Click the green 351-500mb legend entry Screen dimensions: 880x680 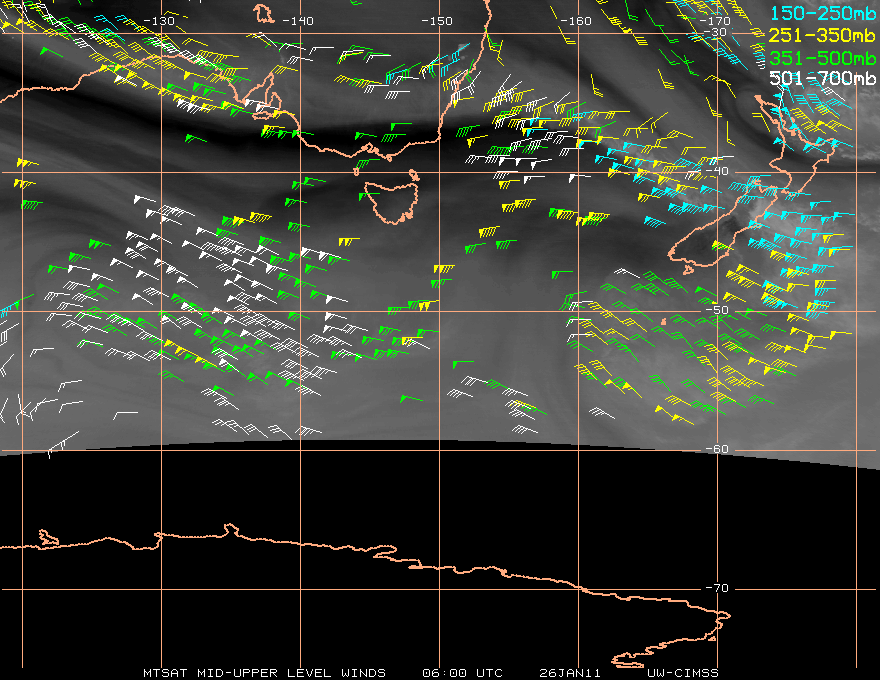[820, 57]
